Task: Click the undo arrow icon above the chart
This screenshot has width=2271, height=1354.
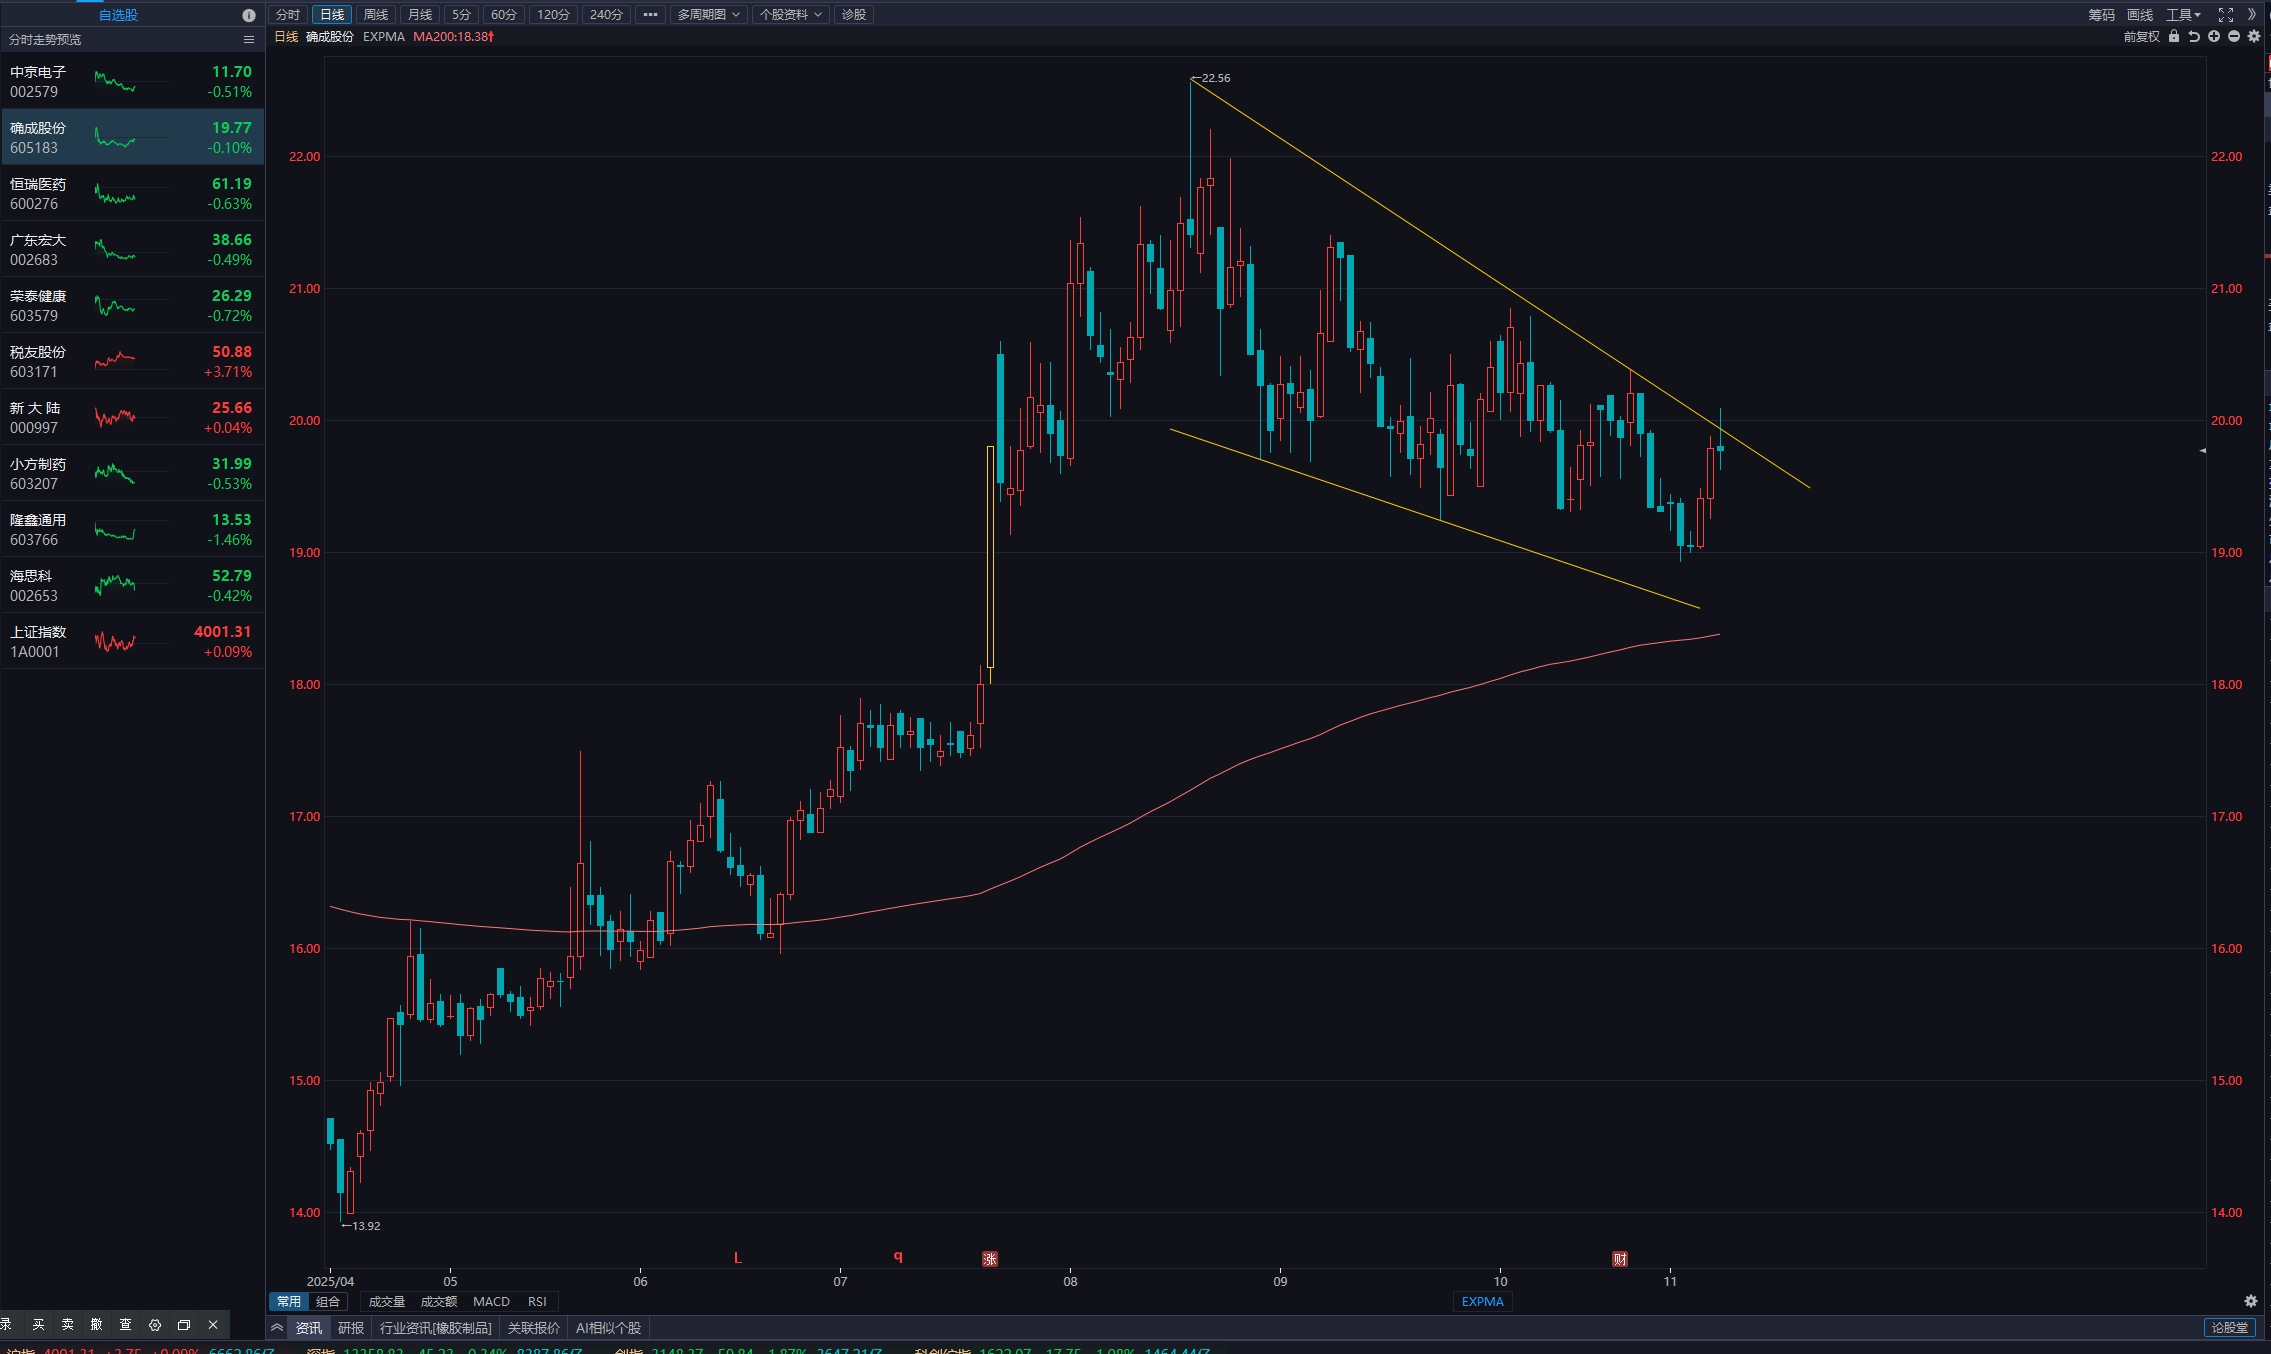Action: (2194, 37)
